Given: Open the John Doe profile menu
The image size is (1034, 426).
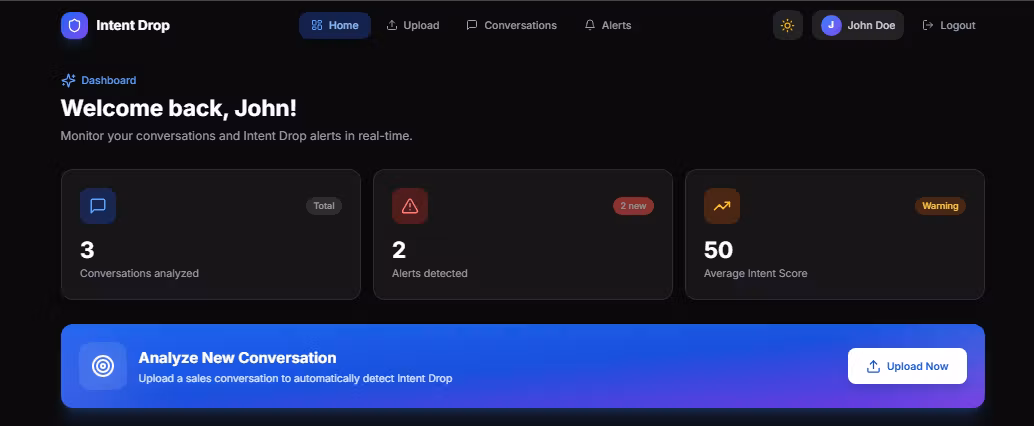Looking at the screenshot, I should 870,25.
